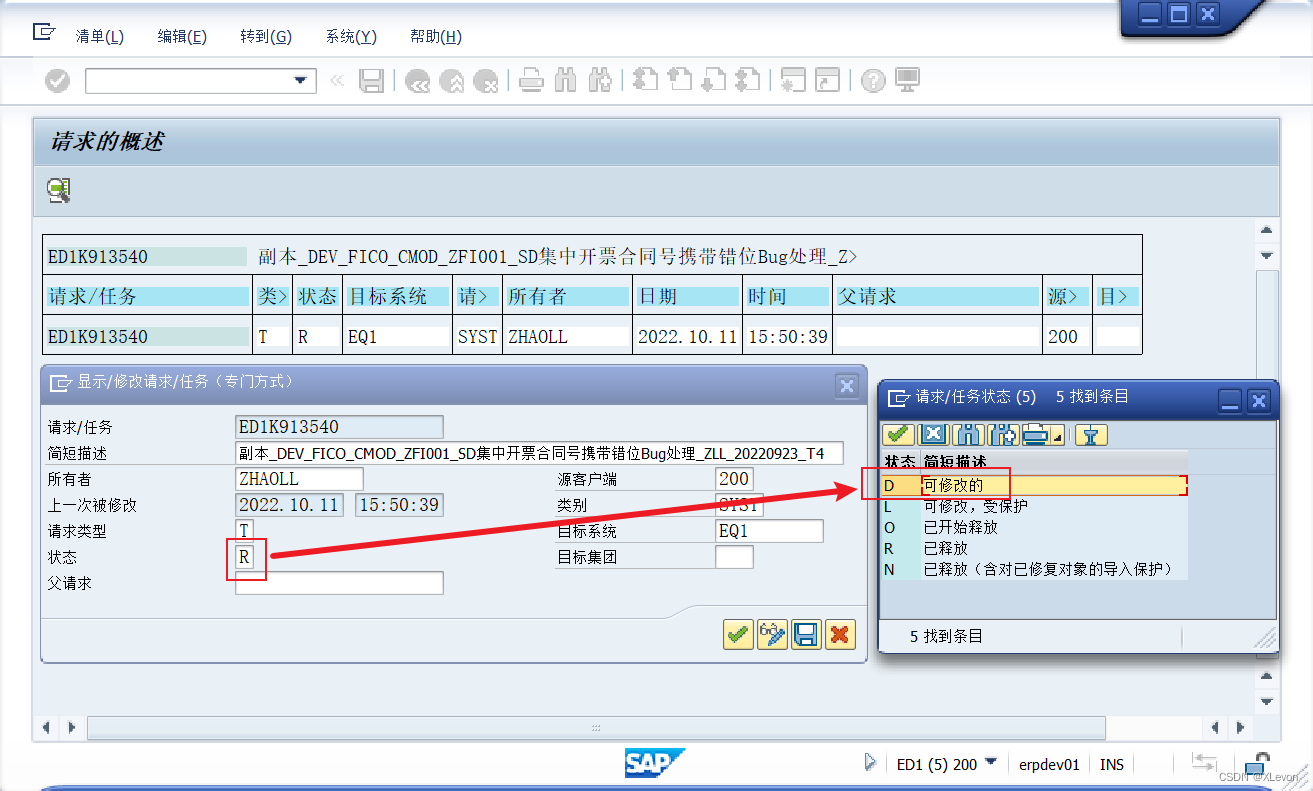Click the details magnifier icon under 请求的概述
Image resolution: width=1313 pixels, height=791 pixels.
59,190
